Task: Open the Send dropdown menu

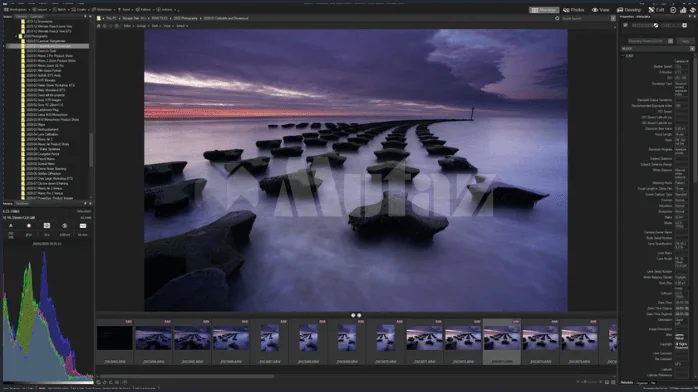Action: (126, 9)
